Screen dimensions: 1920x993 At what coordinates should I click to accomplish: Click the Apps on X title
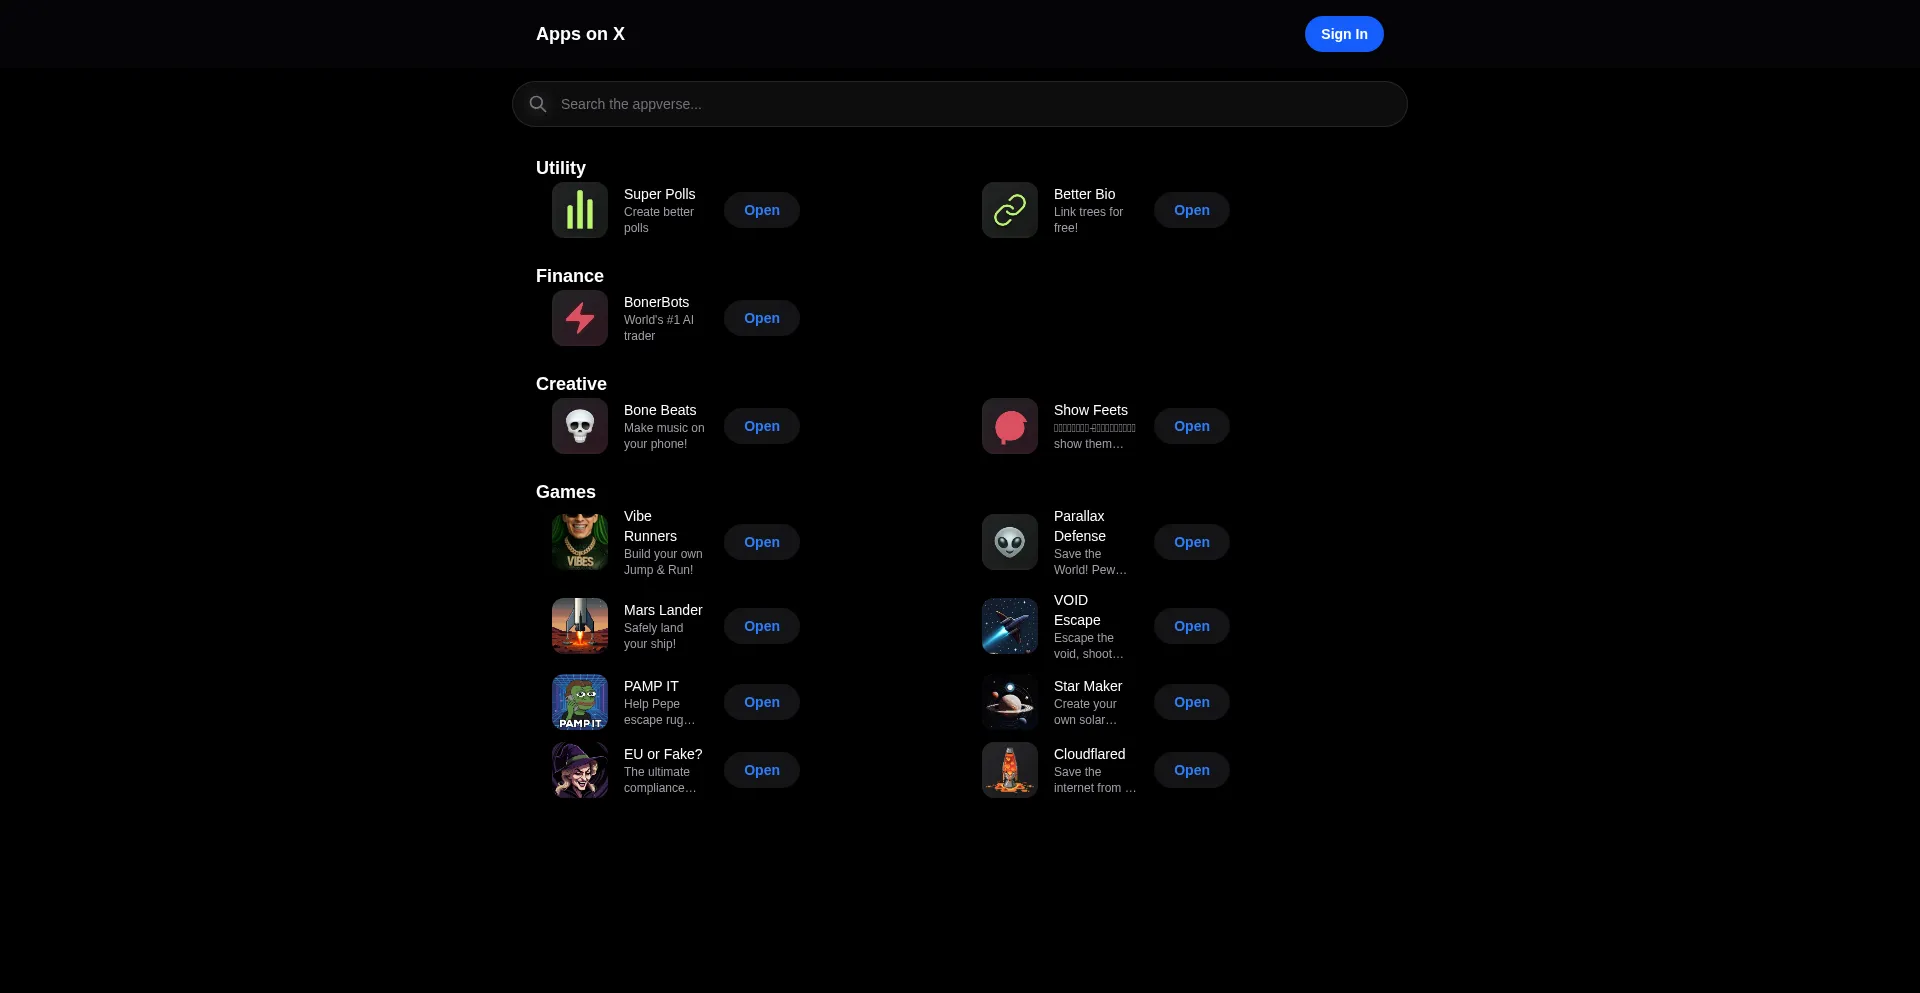580,34
